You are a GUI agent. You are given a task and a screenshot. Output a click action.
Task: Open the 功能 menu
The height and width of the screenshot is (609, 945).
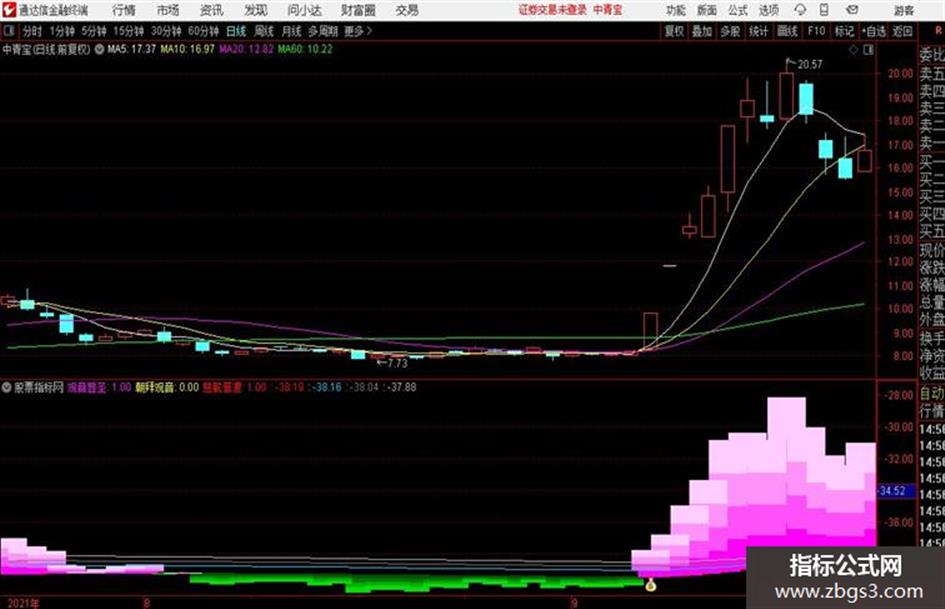[676, 10]
